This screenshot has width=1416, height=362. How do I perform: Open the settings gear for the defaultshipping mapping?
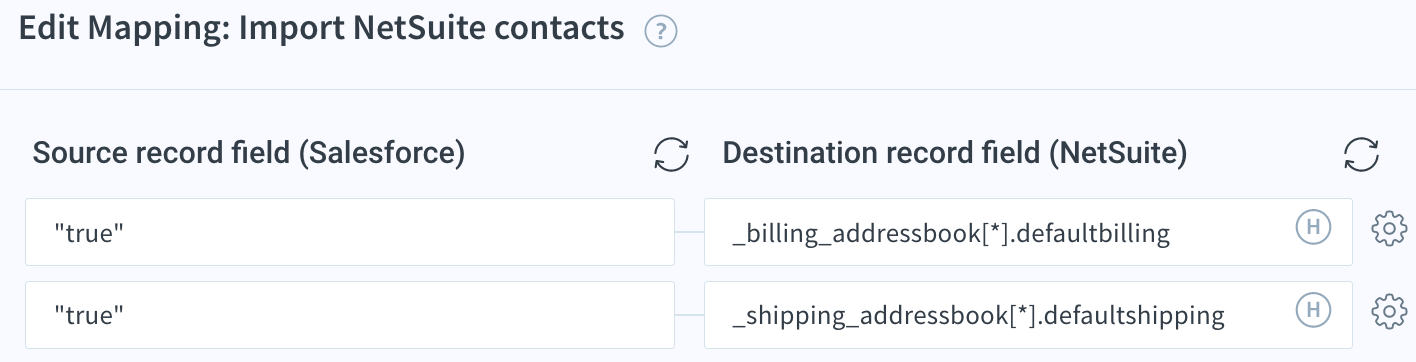(x=1389, y=312)
